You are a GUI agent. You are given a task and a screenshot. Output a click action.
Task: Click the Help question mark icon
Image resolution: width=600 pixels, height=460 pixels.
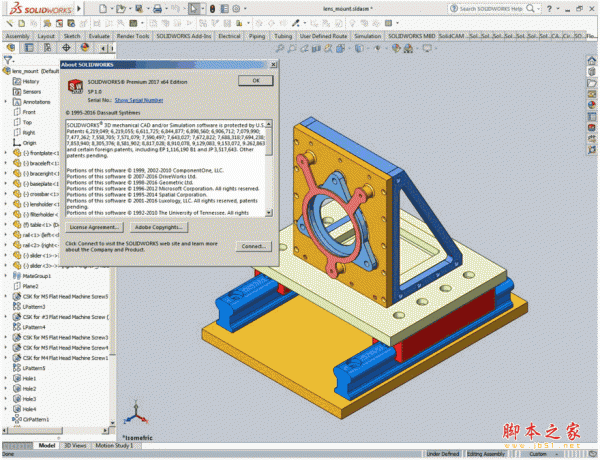click(549, 8)
